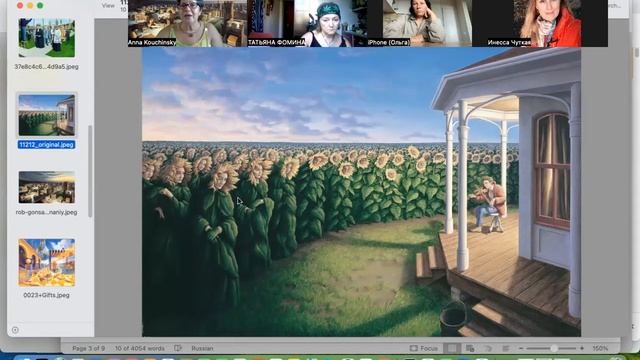Click the 37e8c4c6...4d9a5.jpeg file name label
The width and height of the screenshot is (640, 360).
click(46, 67)
